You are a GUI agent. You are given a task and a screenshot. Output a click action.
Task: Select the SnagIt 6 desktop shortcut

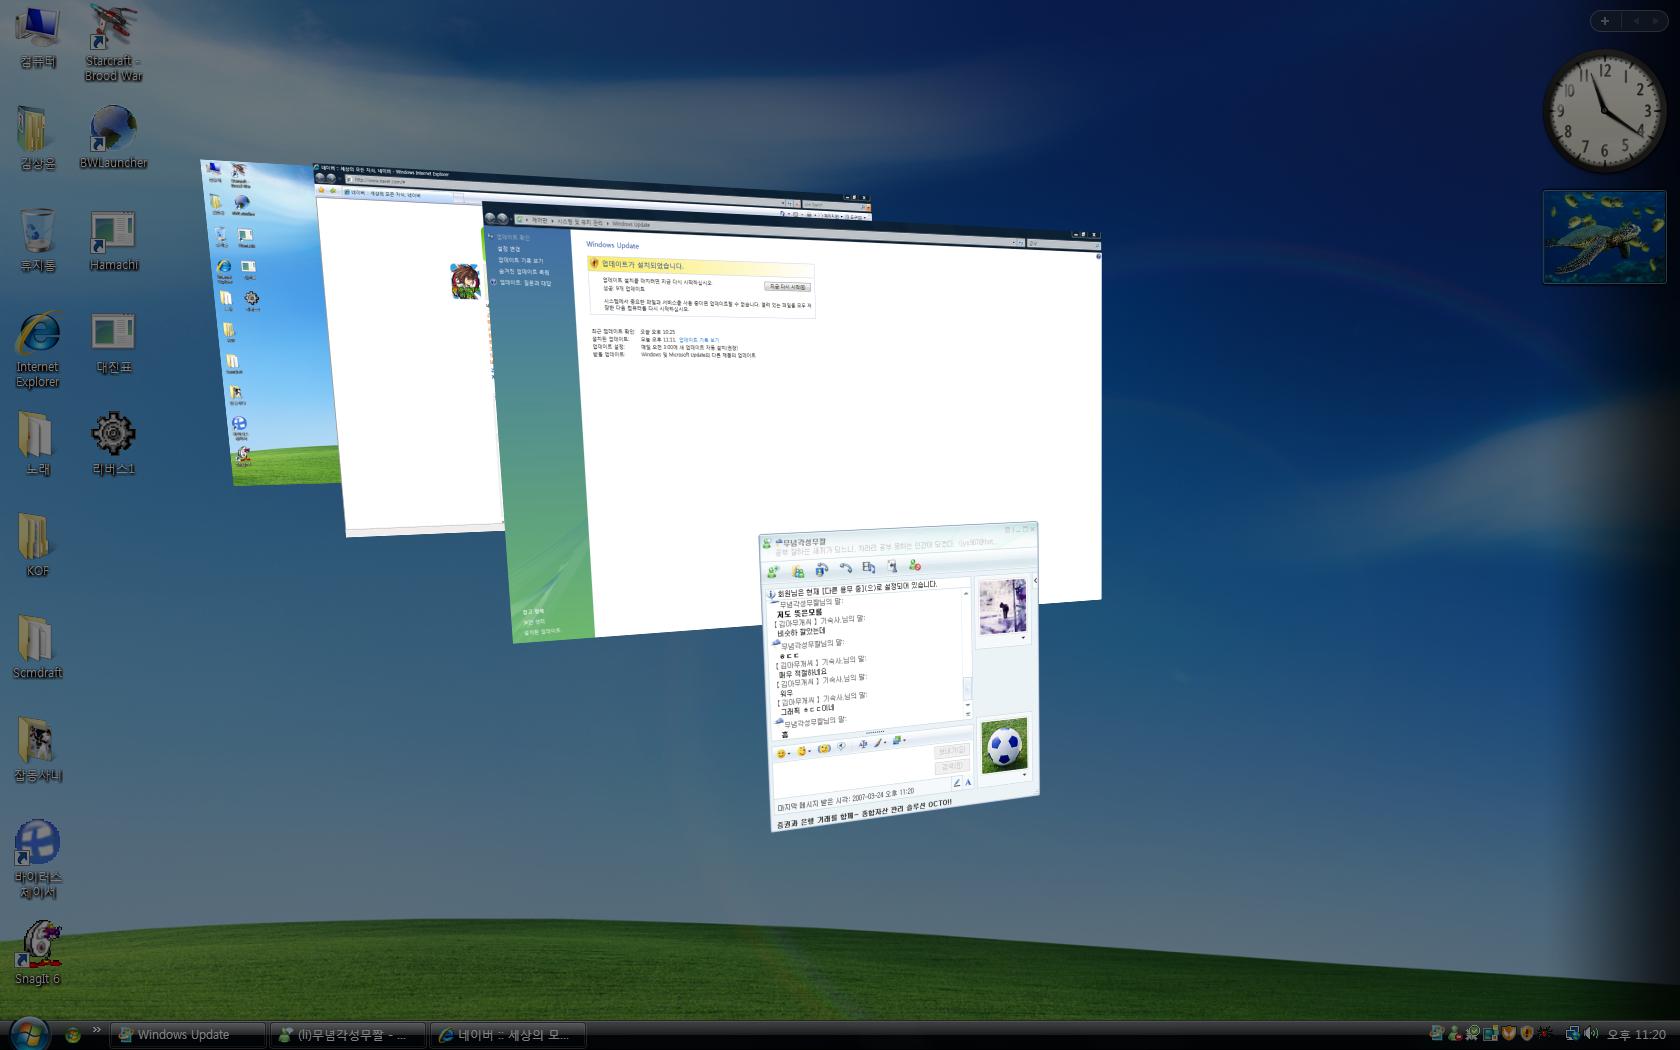38,954
